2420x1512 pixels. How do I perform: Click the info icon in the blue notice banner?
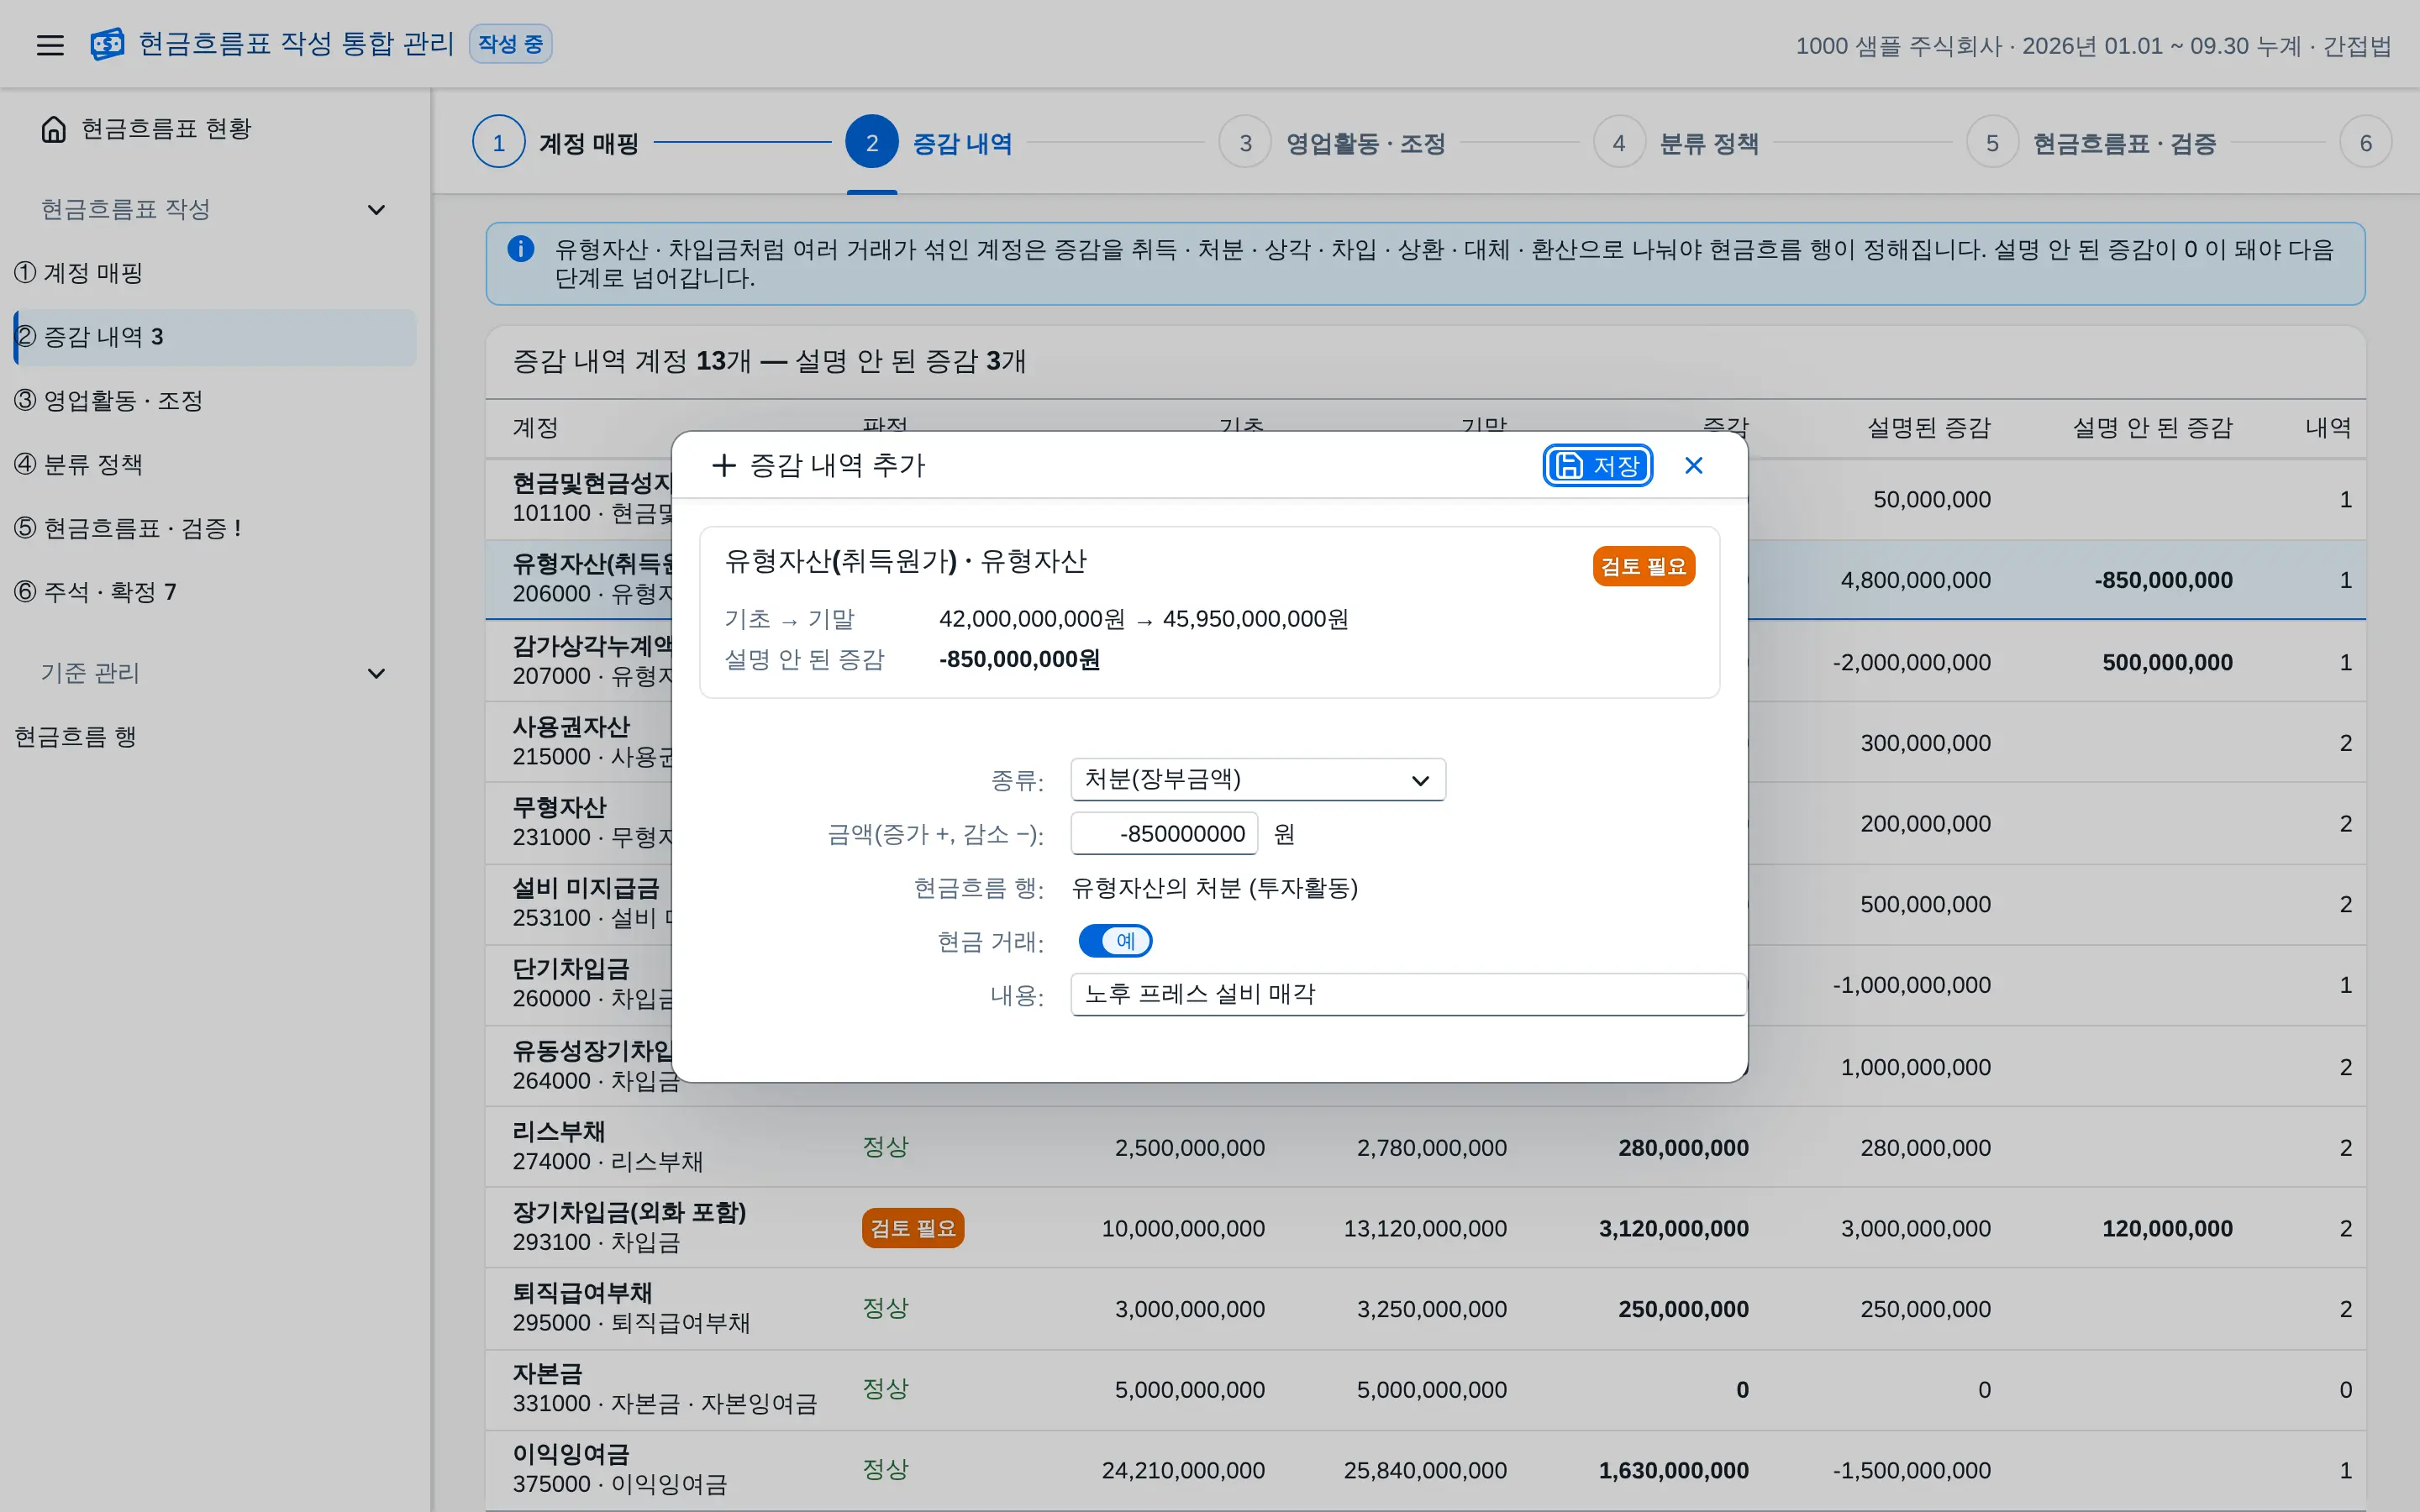[520, 249]
